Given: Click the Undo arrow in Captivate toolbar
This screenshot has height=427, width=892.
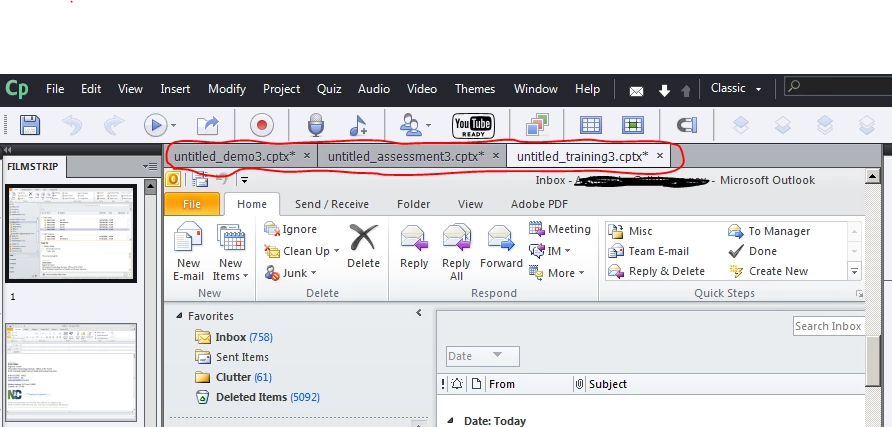Looking at the screenshot, I should pyautogui.click(x=72, y=125).
